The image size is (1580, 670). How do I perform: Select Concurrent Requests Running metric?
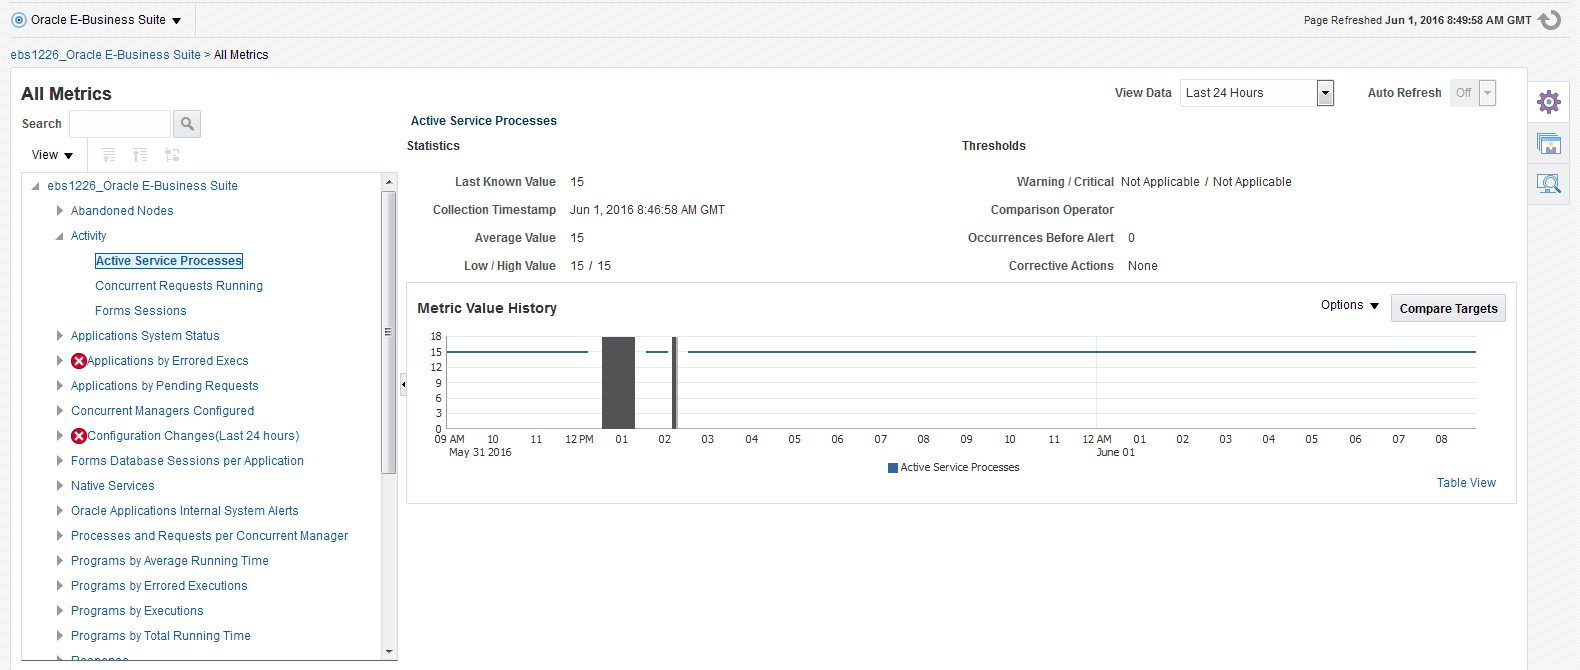tap(179, 286)
